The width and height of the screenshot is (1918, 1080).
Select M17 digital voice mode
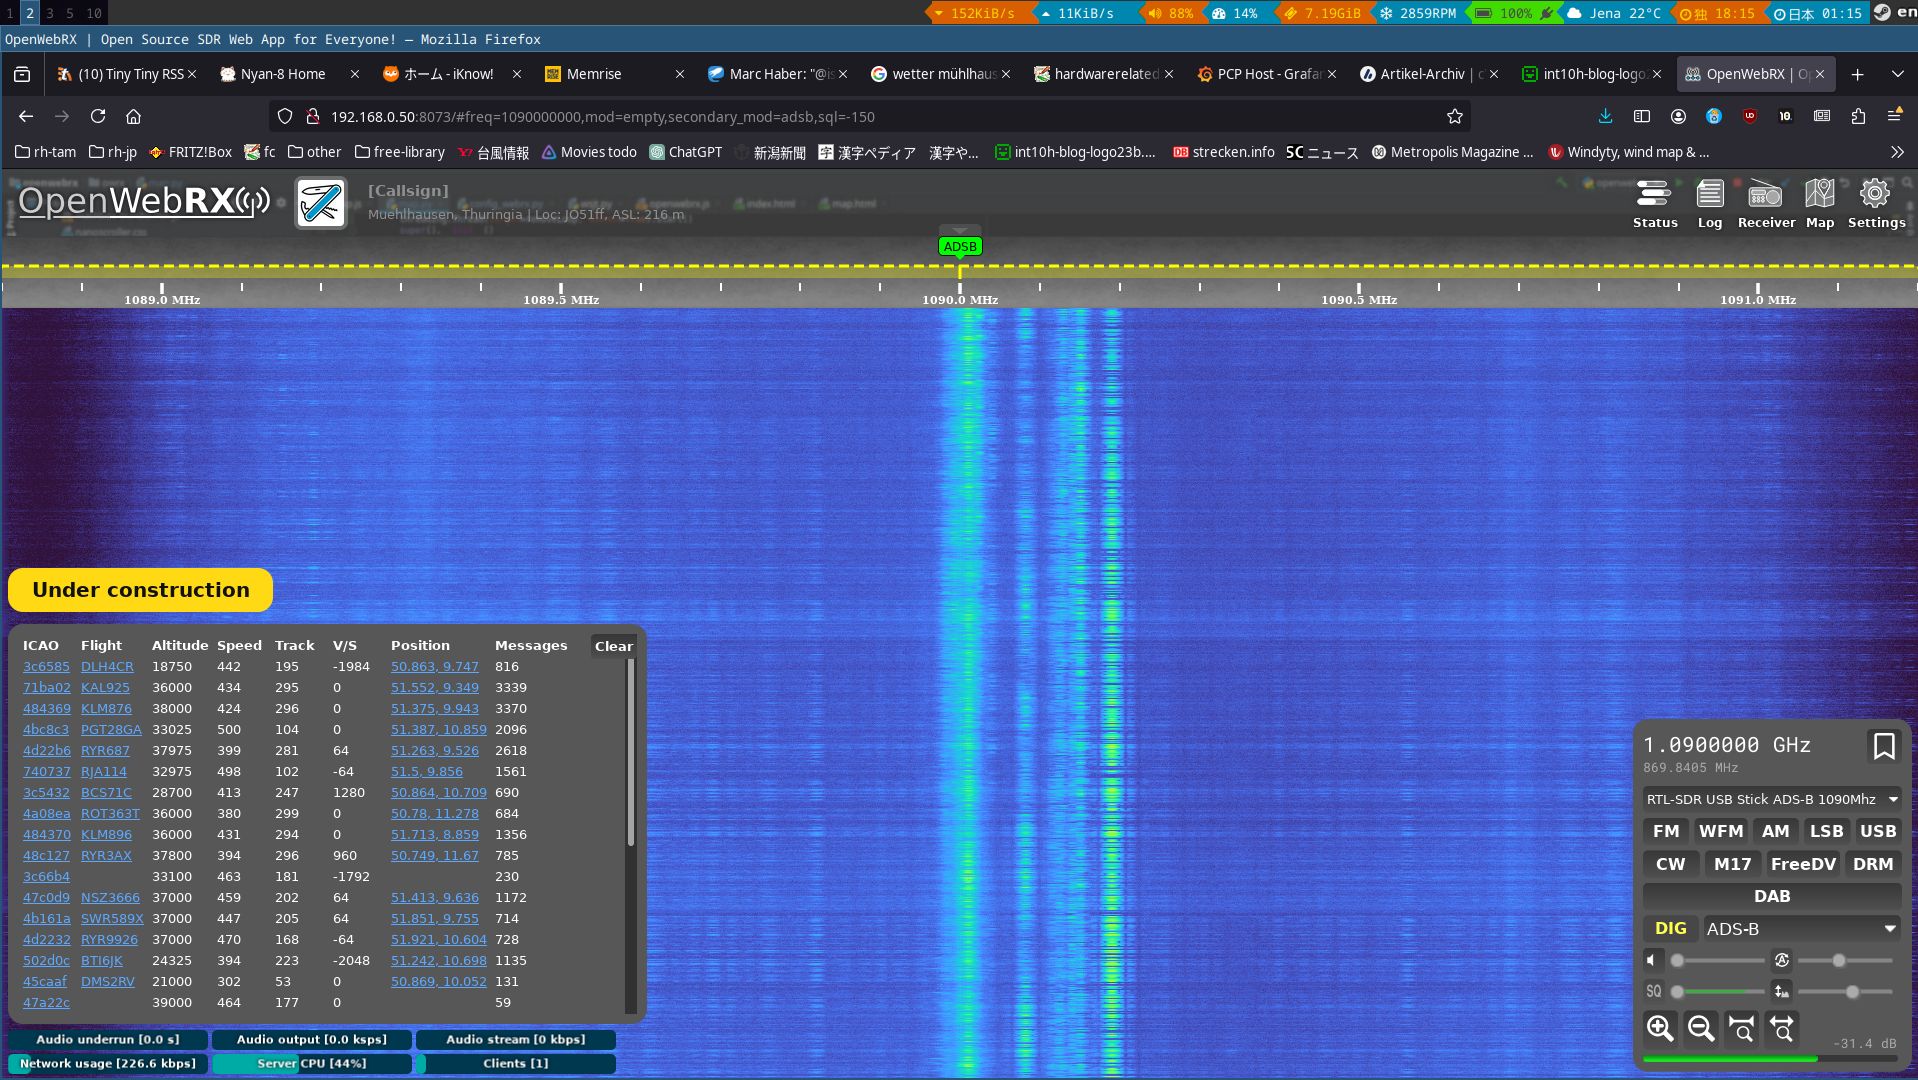[x=1732, y=864]
